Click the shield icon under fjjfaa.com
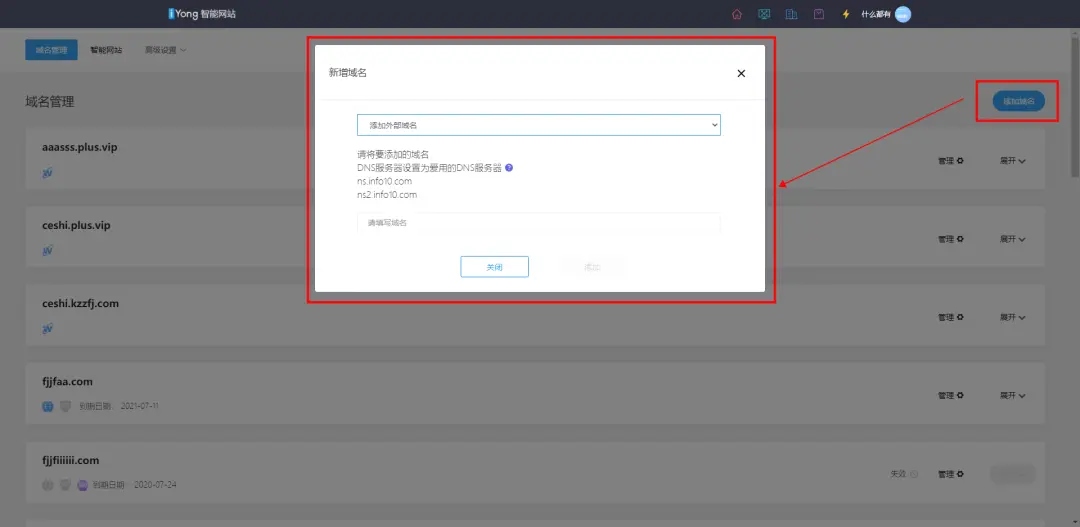Image resolution: width=1080 pixels, height=527 pixels. pos(65,407)
